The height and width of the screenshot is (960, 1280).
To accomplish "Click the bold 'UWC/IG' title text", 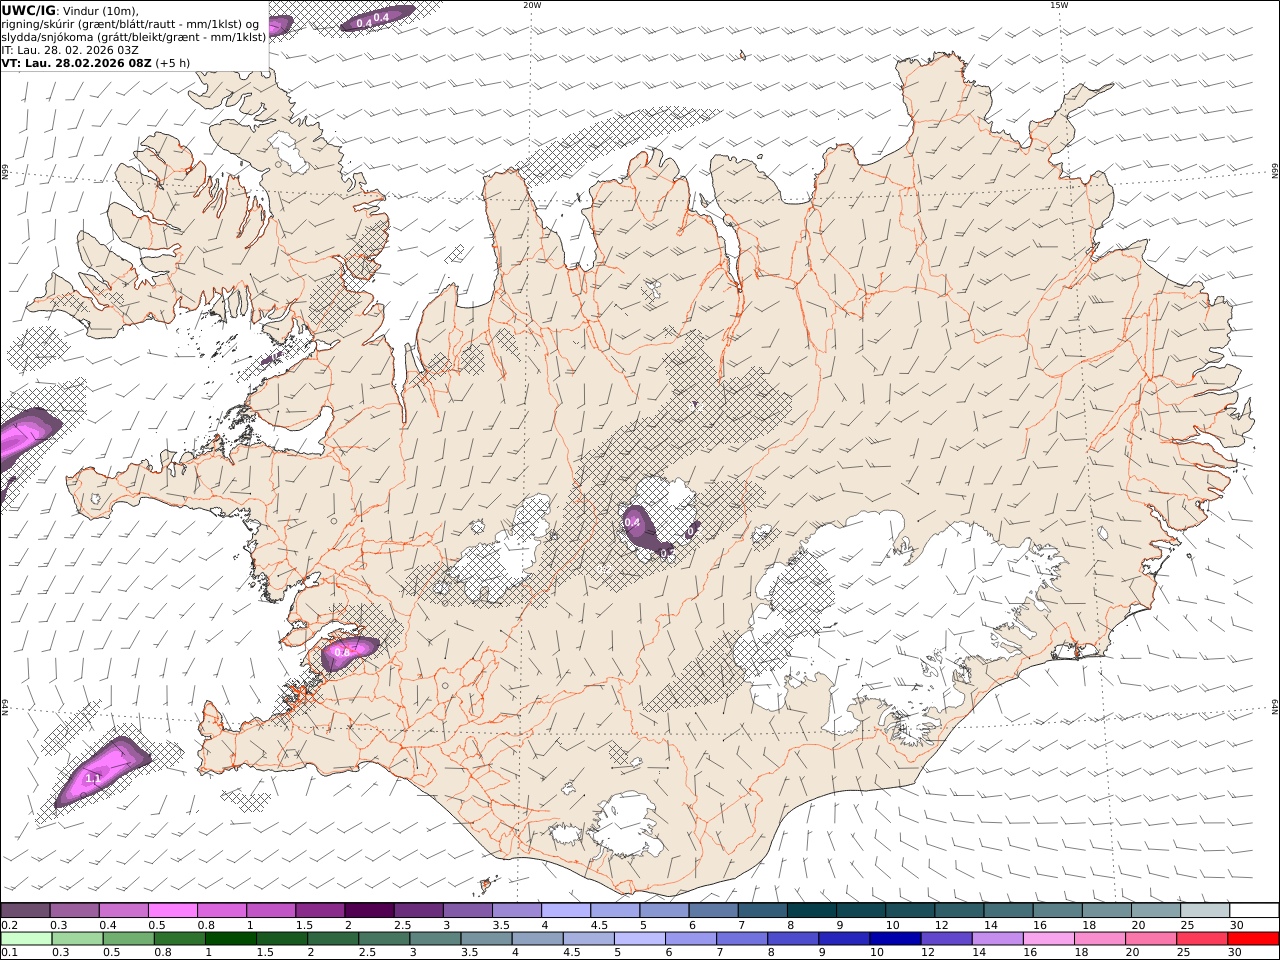I will (x=28, y=10).
